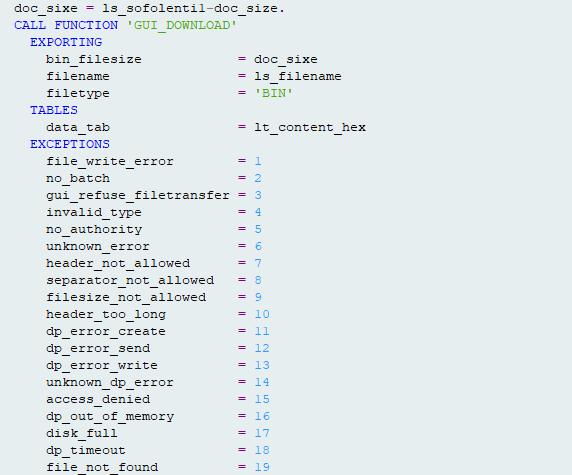Click the CALL FUNCTION keyword
Screen dimensions: 572x475
click(x=66, y=25)
